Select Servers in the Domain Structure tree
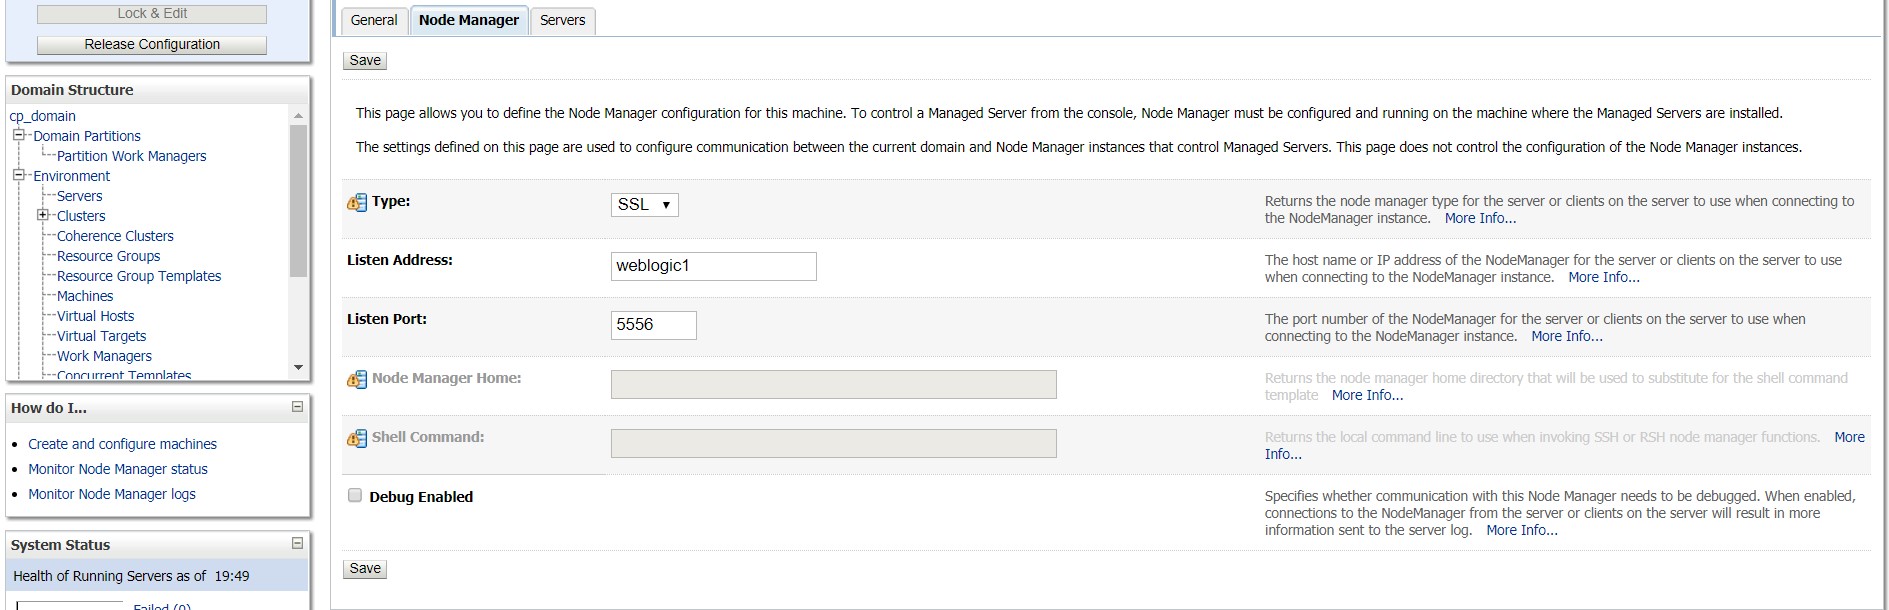The width and height of the screenshot is (1889, 610). tap(80, 196)
